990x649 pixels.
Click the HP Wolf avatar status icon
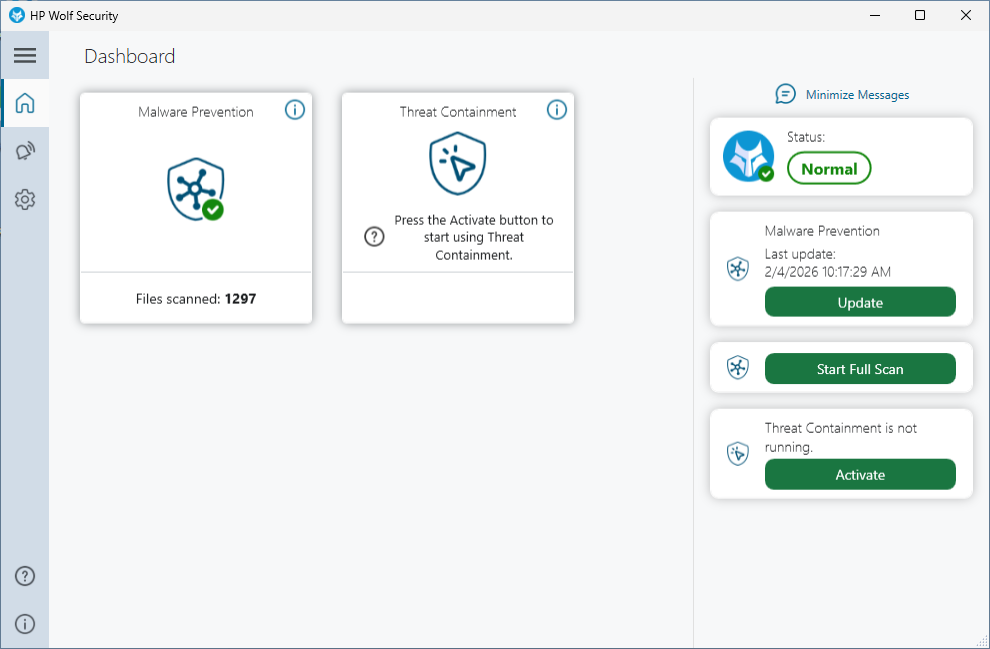(x=748, y=157)
